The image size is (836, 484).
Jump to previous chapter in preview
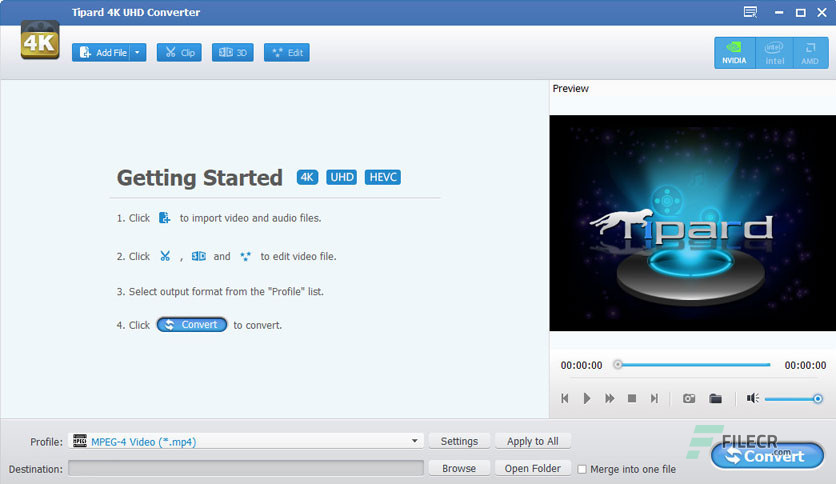tap(565, 398)
